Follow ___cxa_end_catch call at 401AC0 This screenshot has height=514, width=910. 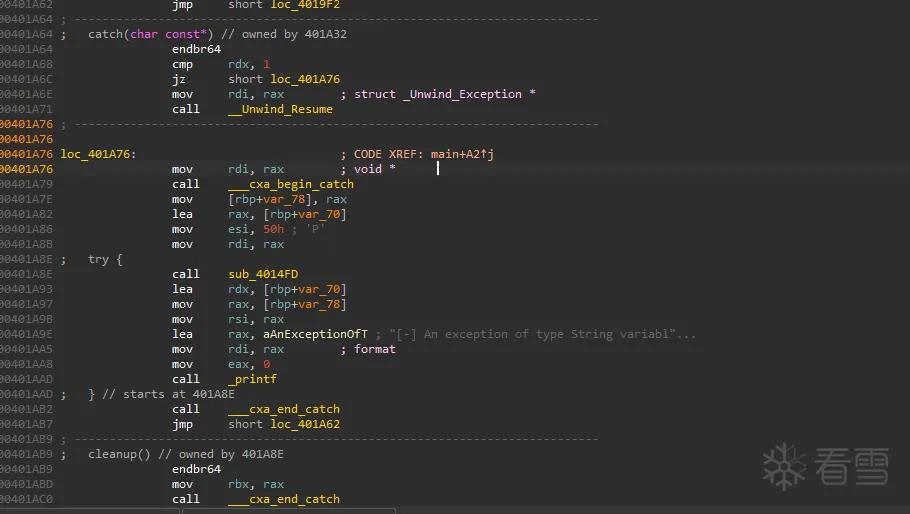coord(284,499)
